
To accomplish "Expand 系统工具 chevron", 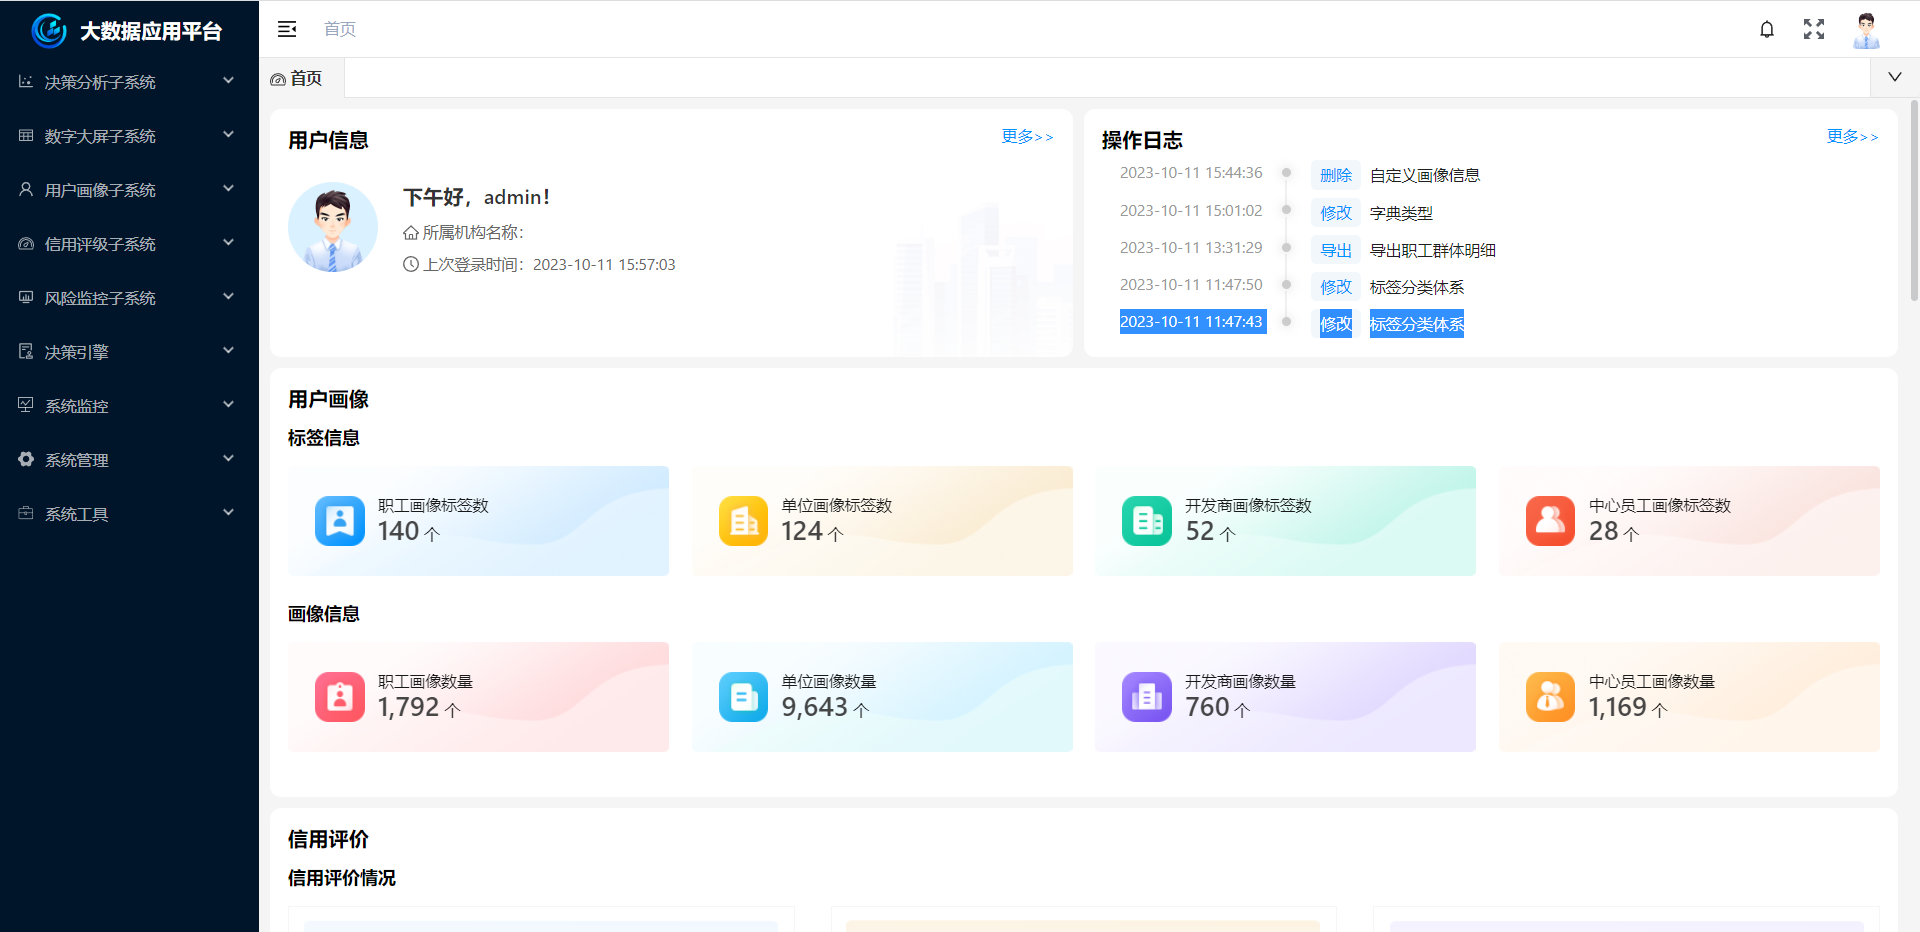I will tap(228, 513).
